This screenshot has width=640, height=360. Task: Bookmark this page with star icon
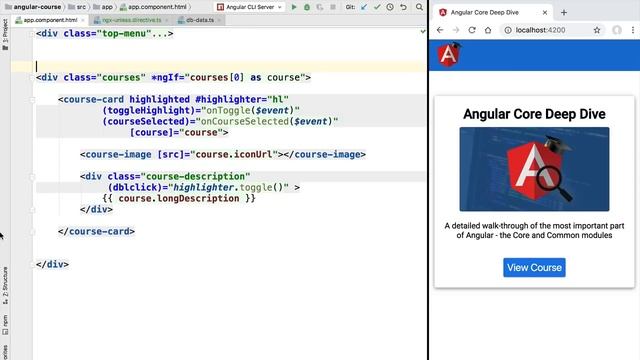(x=597, y=30)
